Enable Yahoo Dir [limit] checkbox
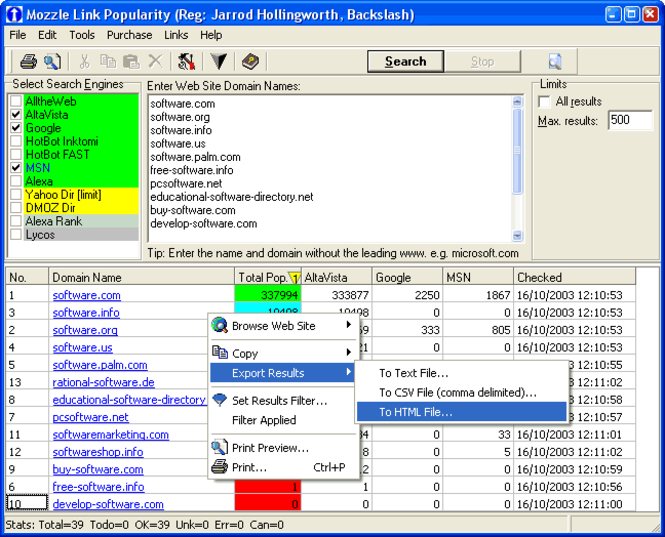The image size is (665, 537). 16,194
